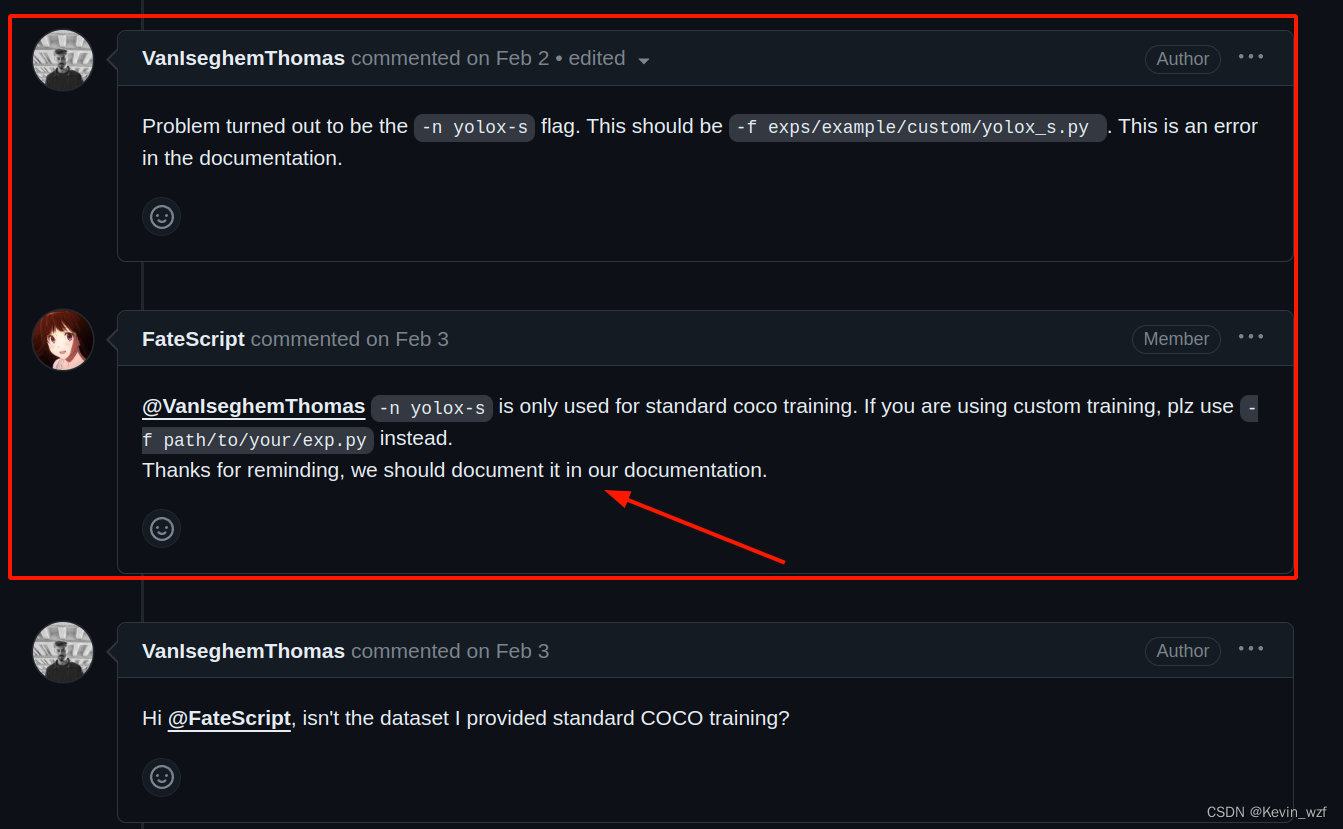Add emoji reaction to the COCO training question

tap(161, 777)
